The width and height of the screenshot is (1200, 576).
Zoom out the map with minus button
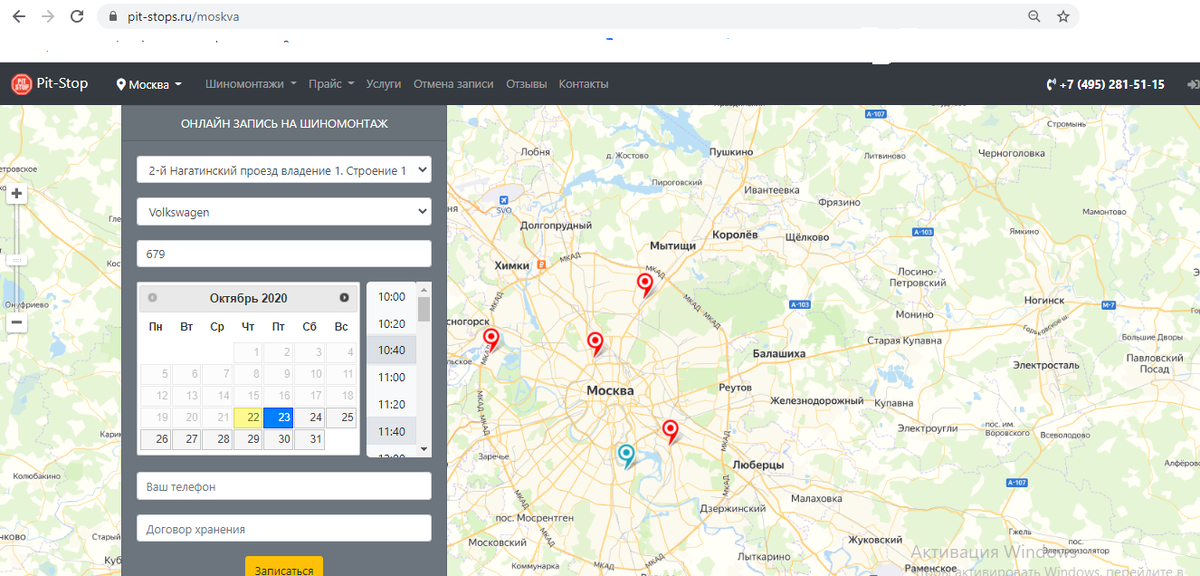point(16,323)
